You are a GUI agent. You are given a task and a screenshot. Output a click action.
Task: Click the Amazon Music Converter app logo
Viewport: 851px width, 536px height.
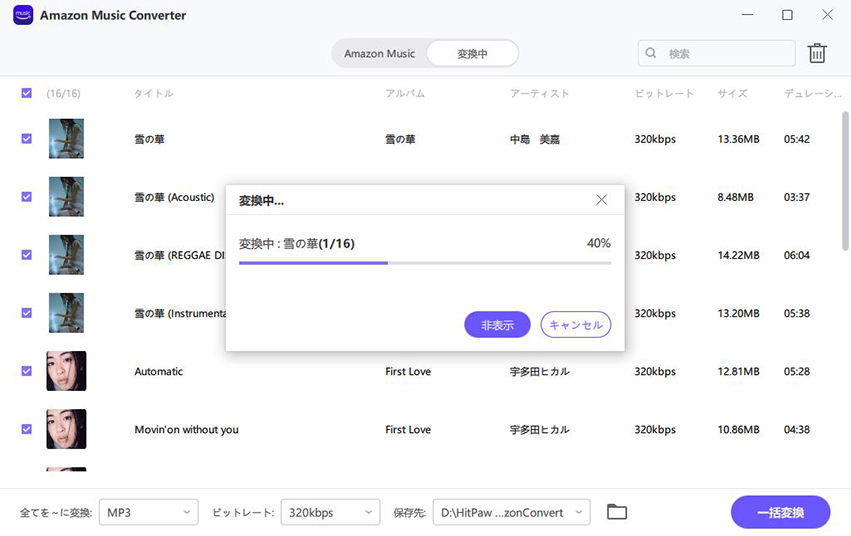pos(23,15)
